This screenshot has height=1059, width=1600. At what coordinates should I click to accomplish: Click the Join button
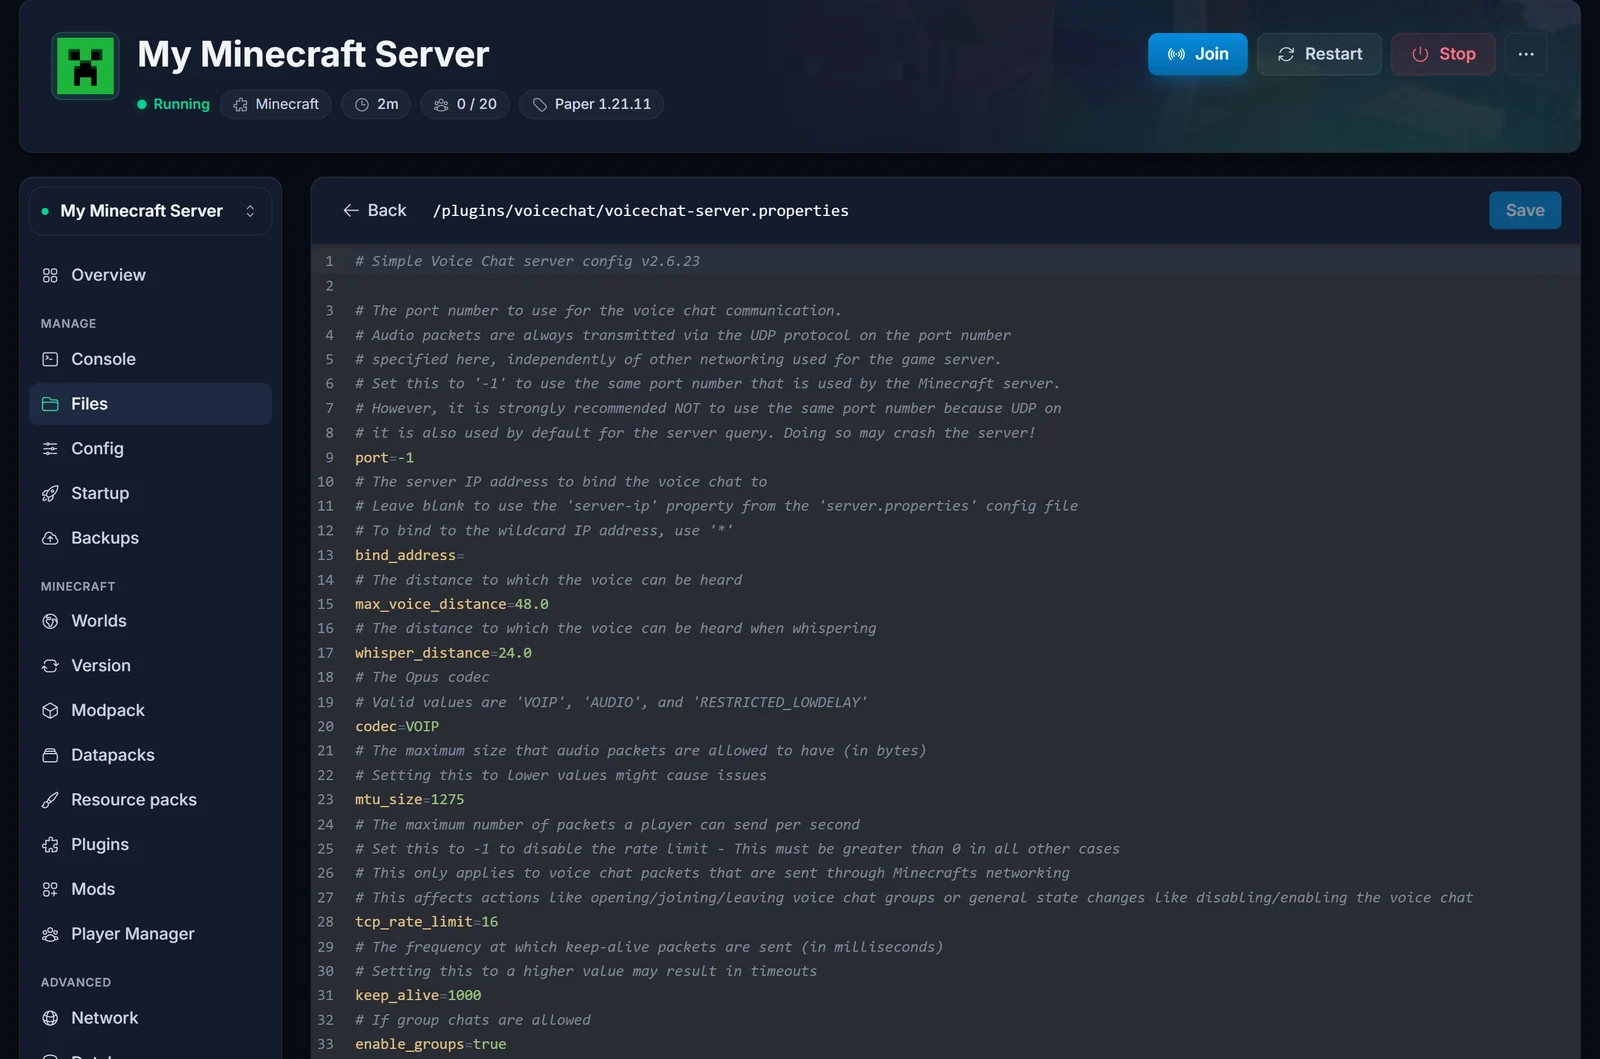1197,54
